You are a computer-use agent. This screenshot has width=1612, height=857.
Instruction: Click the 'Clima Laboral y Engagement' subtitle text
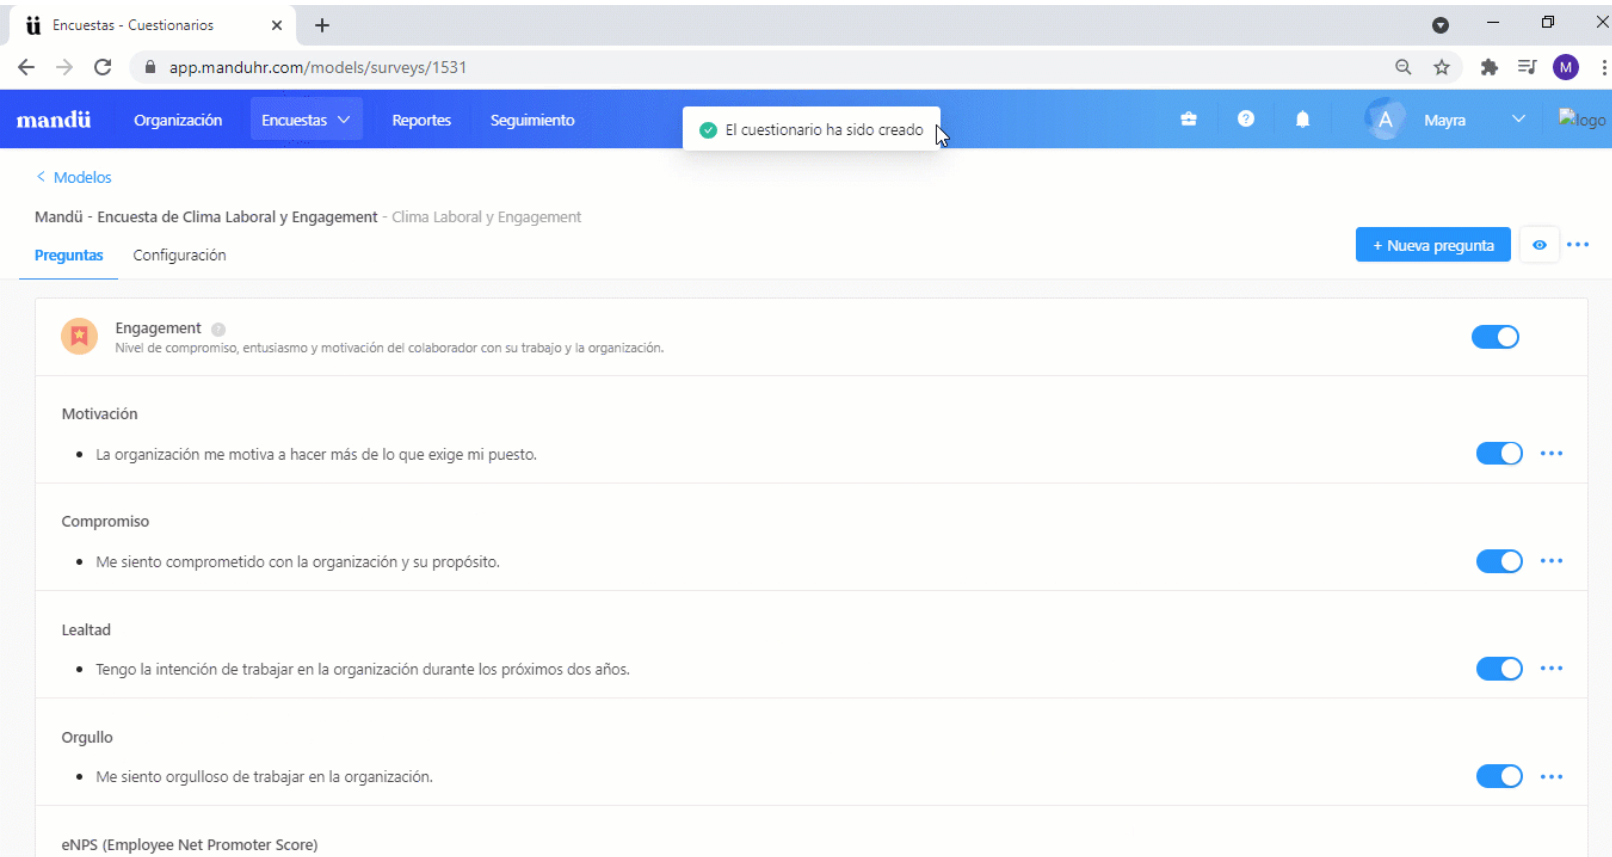pos(486,217)
